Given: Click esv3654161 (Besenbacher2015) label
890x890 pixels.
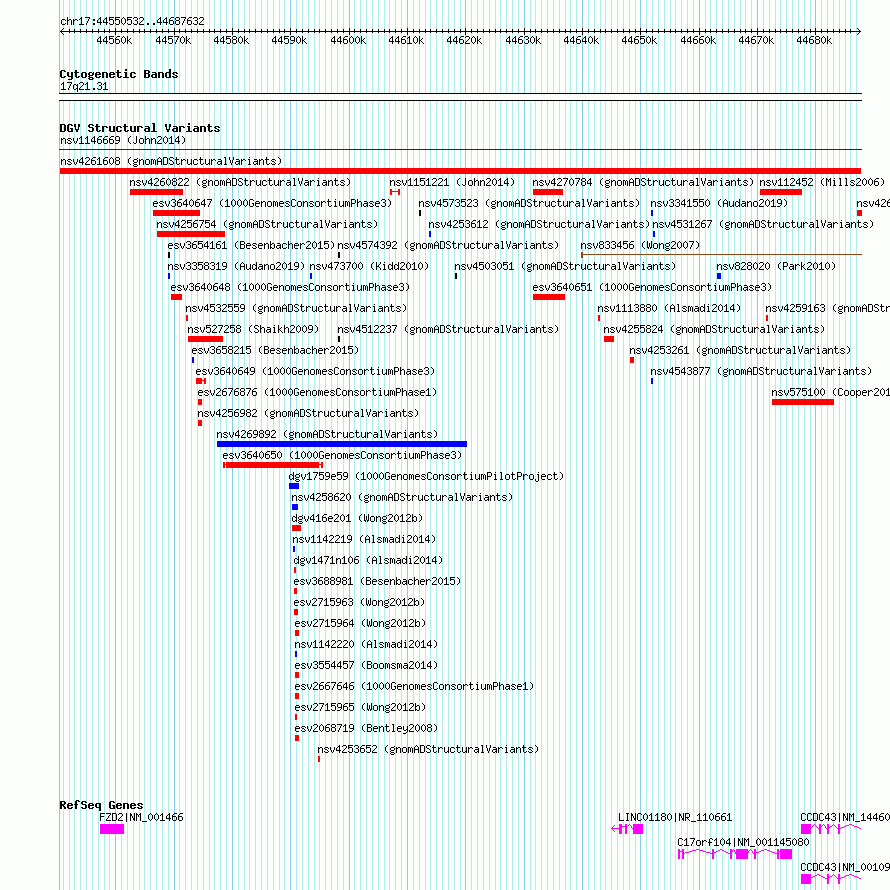Looking at the screenshot, I should tap(251, 245).
